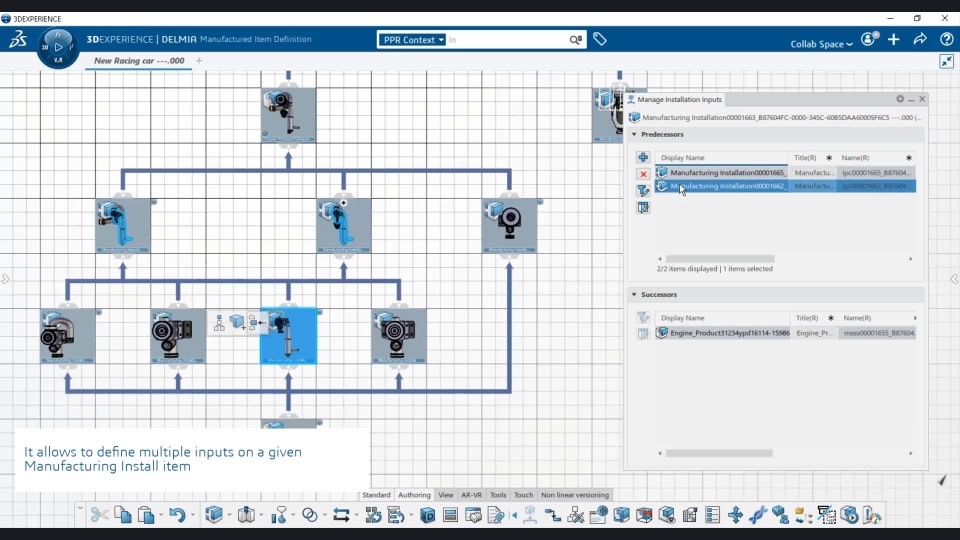Open the compass play button
The image size is (960, 540).
[58, 47]
